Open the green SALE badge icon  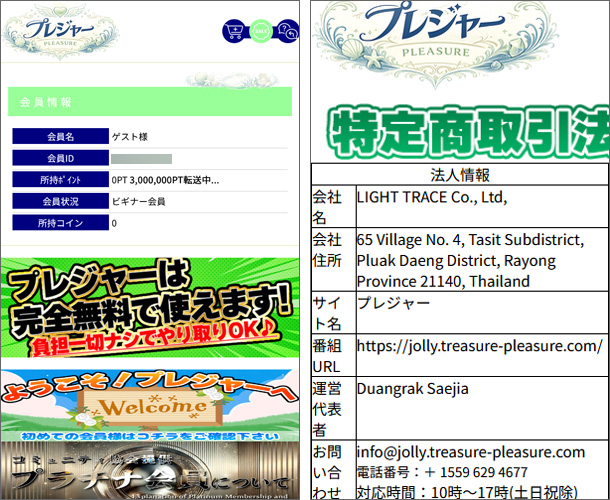[261, 32]
